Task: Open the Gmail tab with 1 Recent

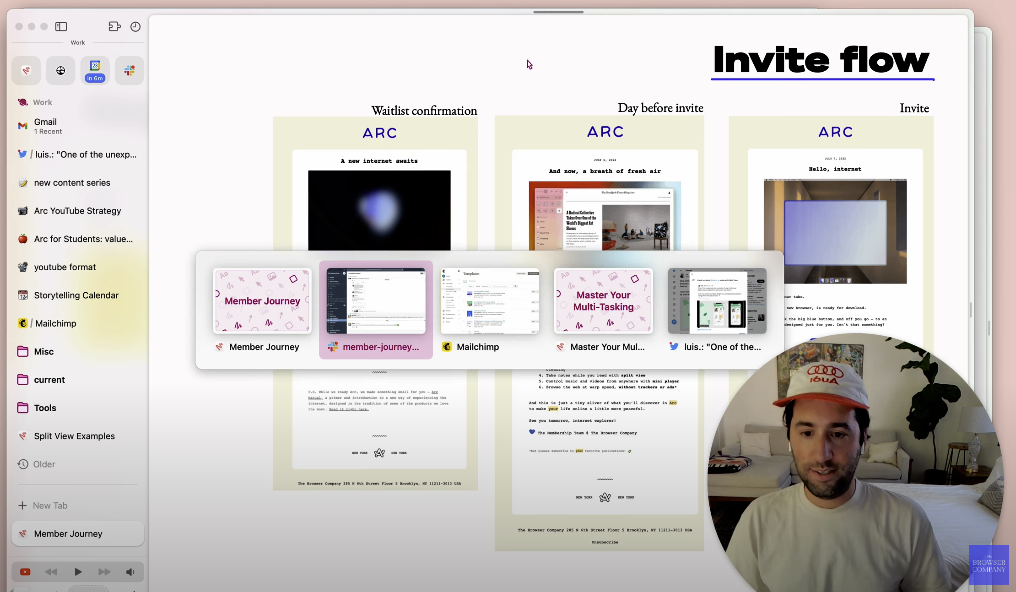Action: tap(78, 126)
